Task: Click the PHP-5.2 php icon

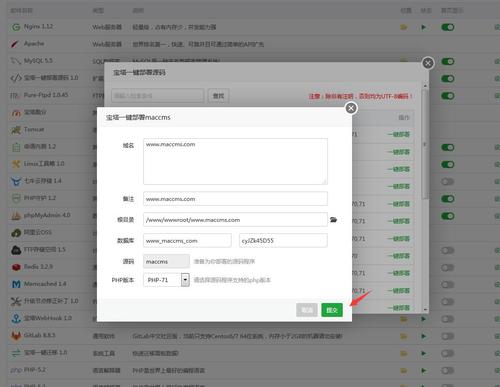Action: (x=16, y=370)
